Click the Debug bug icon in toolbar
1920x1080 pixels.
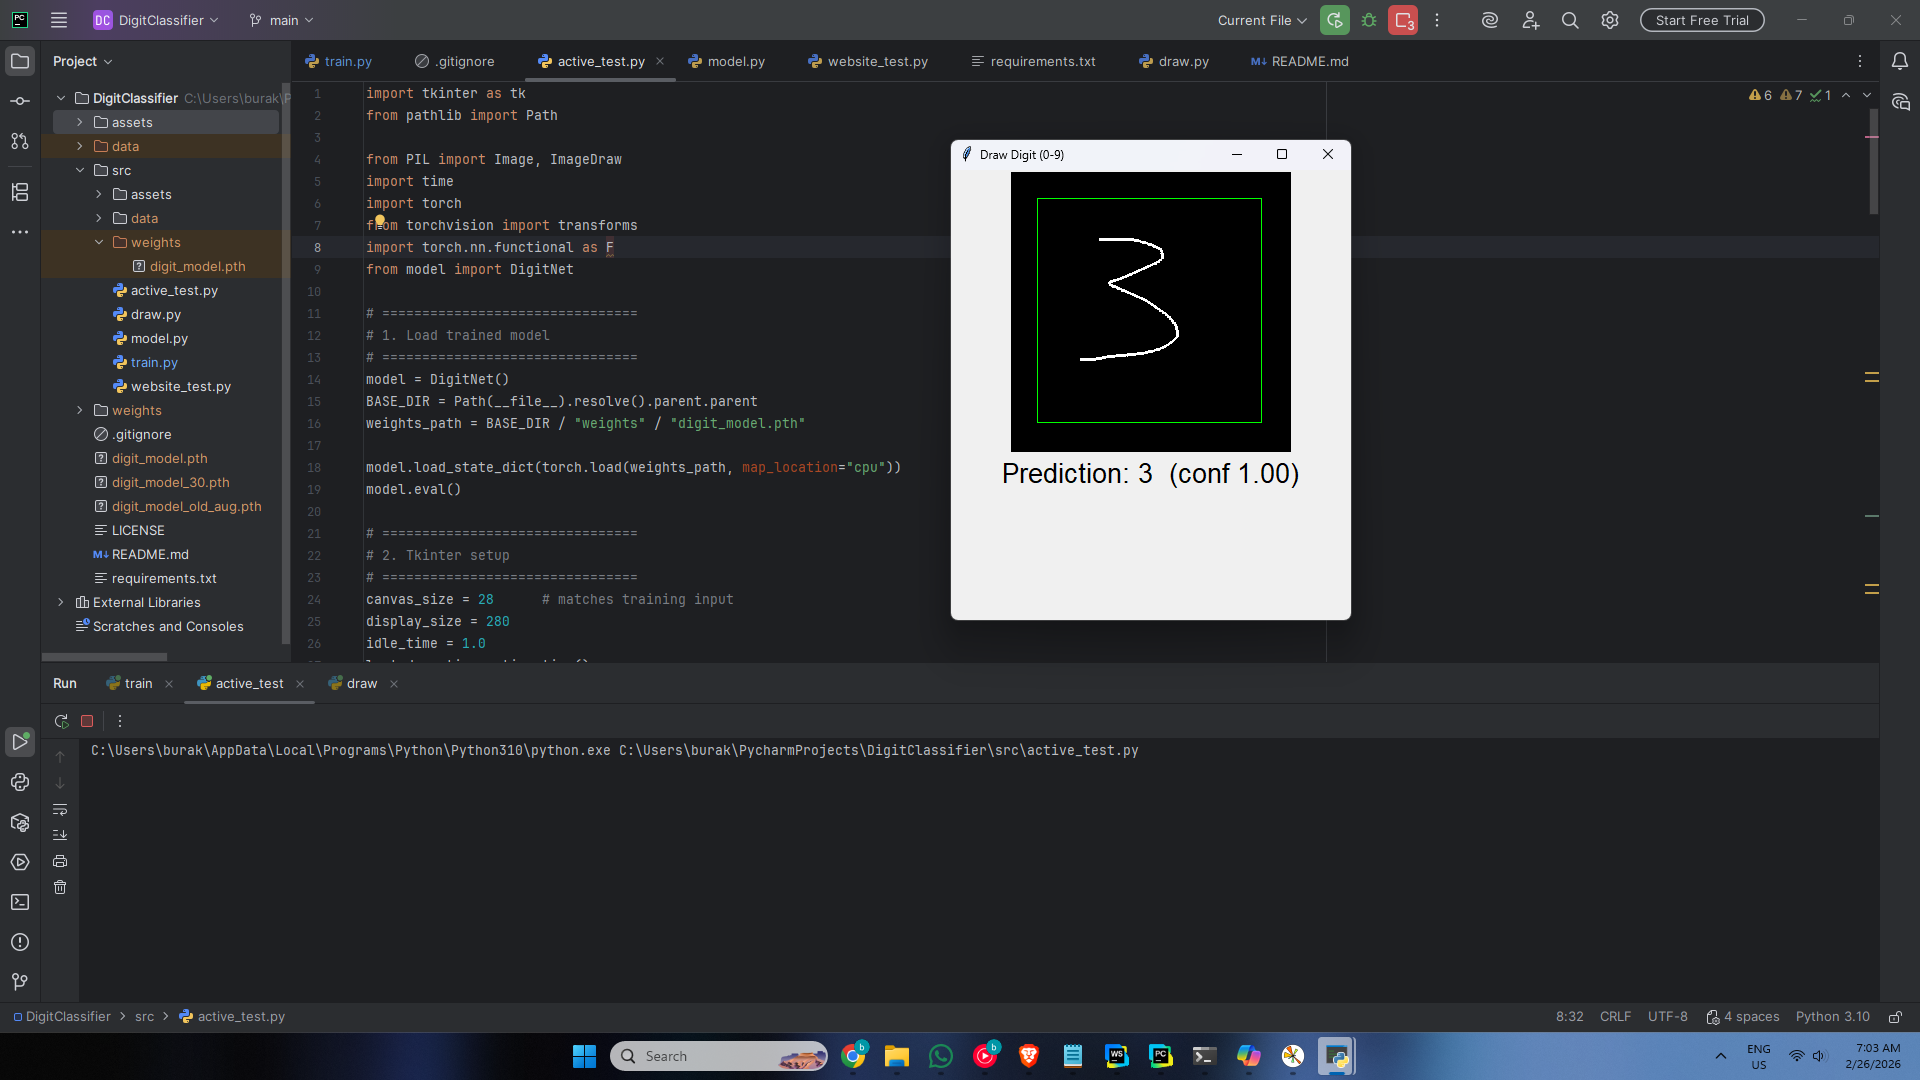coord(1369,20)
